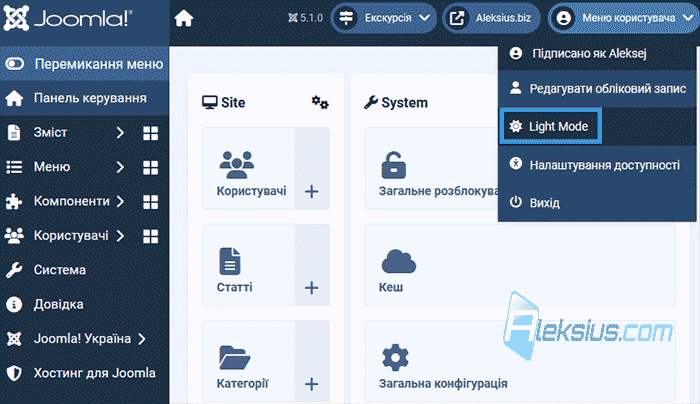Open Панель керування in sidebar
700x404 pixels.
[x=84, y=98]
